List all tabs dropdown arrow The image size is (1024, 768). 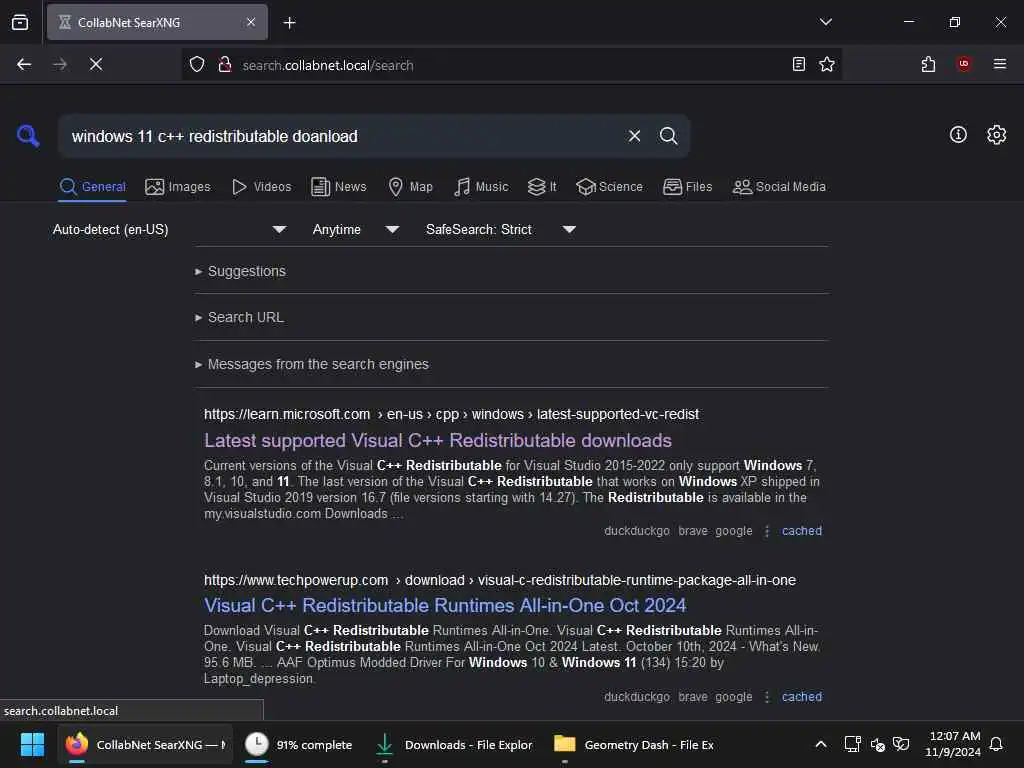(x=825, y=22)
